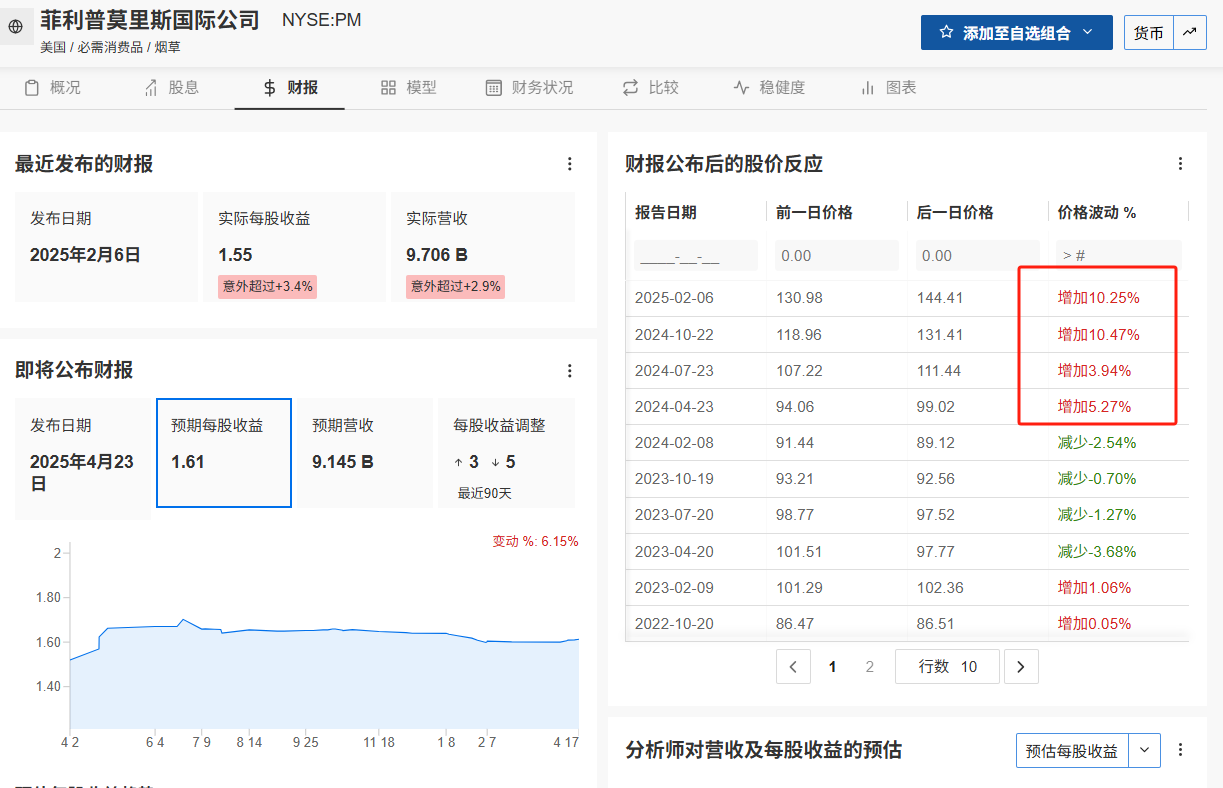
Task: Select the 每股收益调整 card
Action: click(507, 453)
